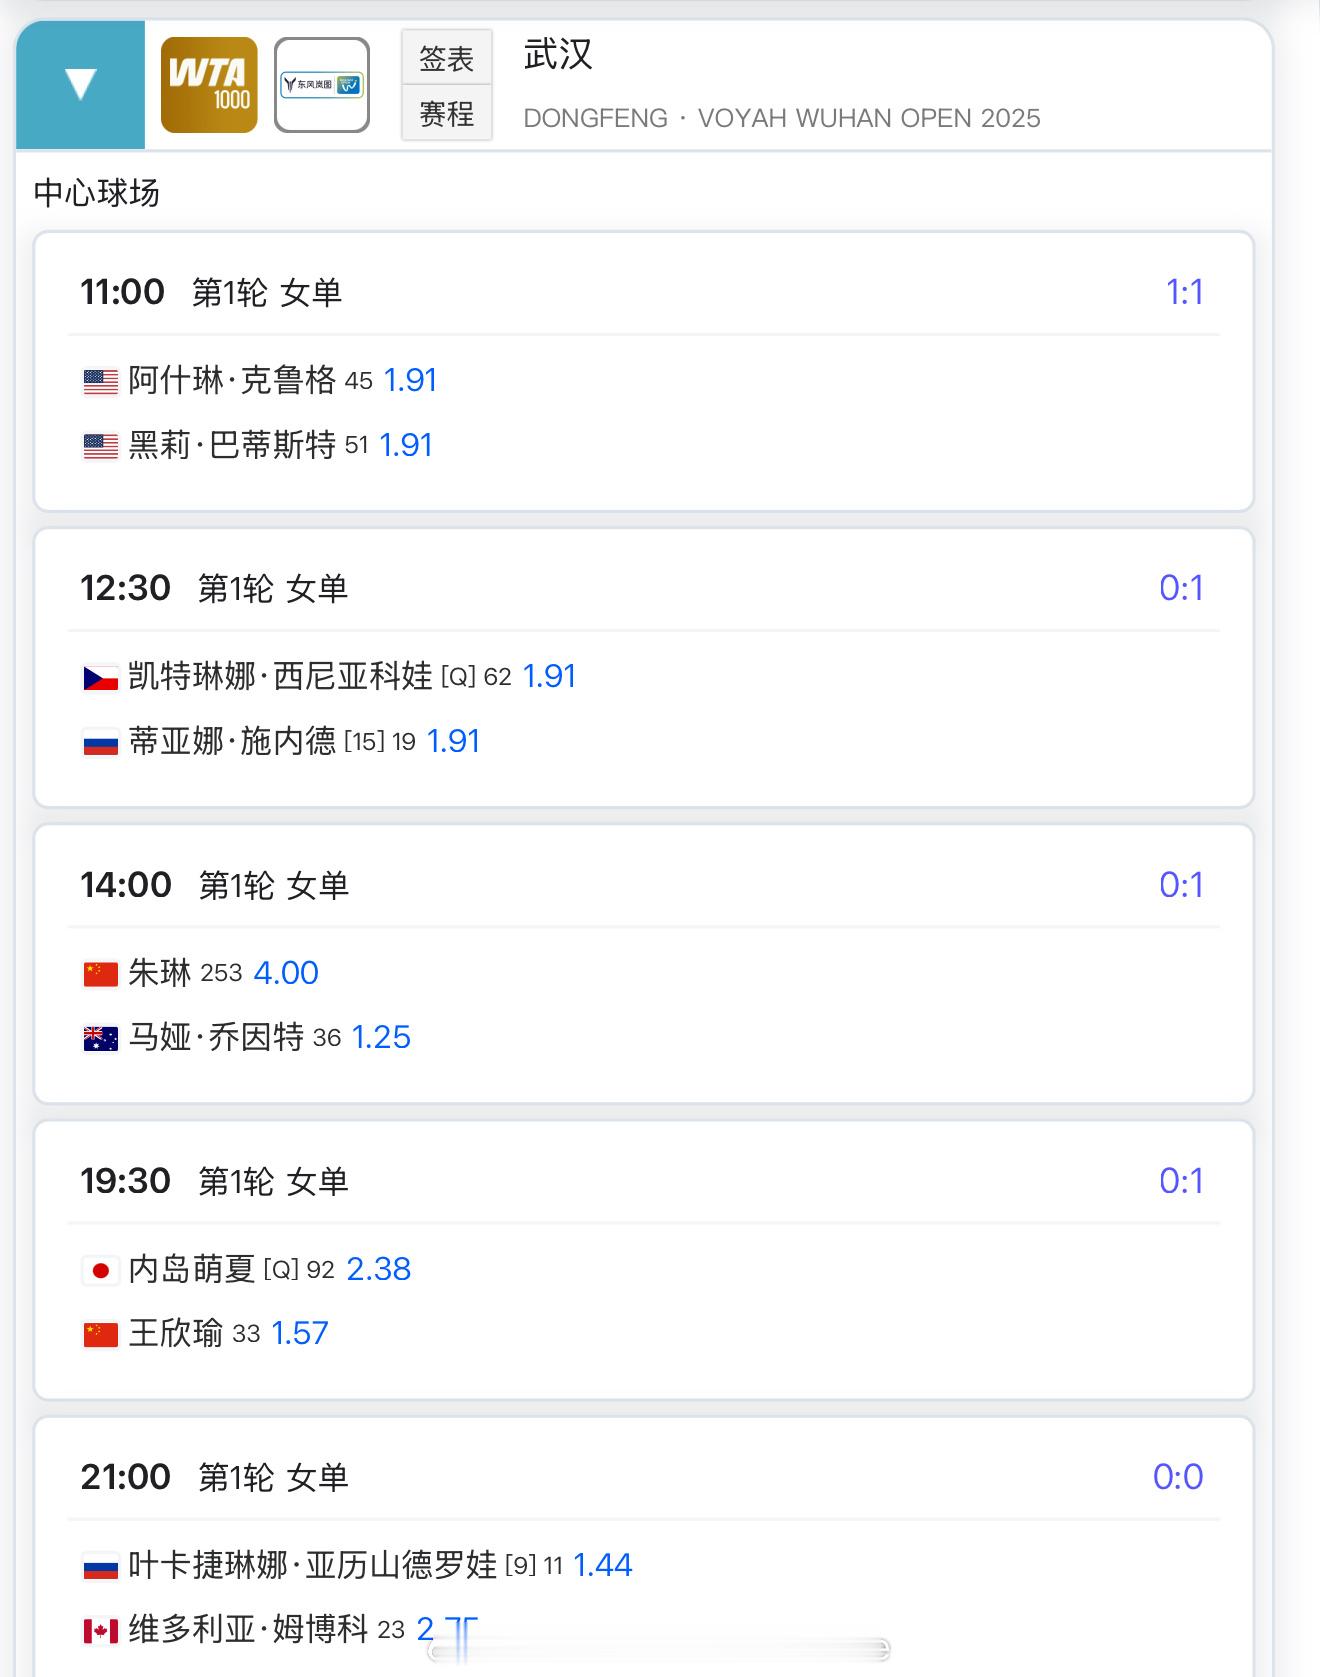This screenshot has width=1320, height=1677.
Task: Open the 赛程 schedule tab
Action: click(x=446, y=114)
